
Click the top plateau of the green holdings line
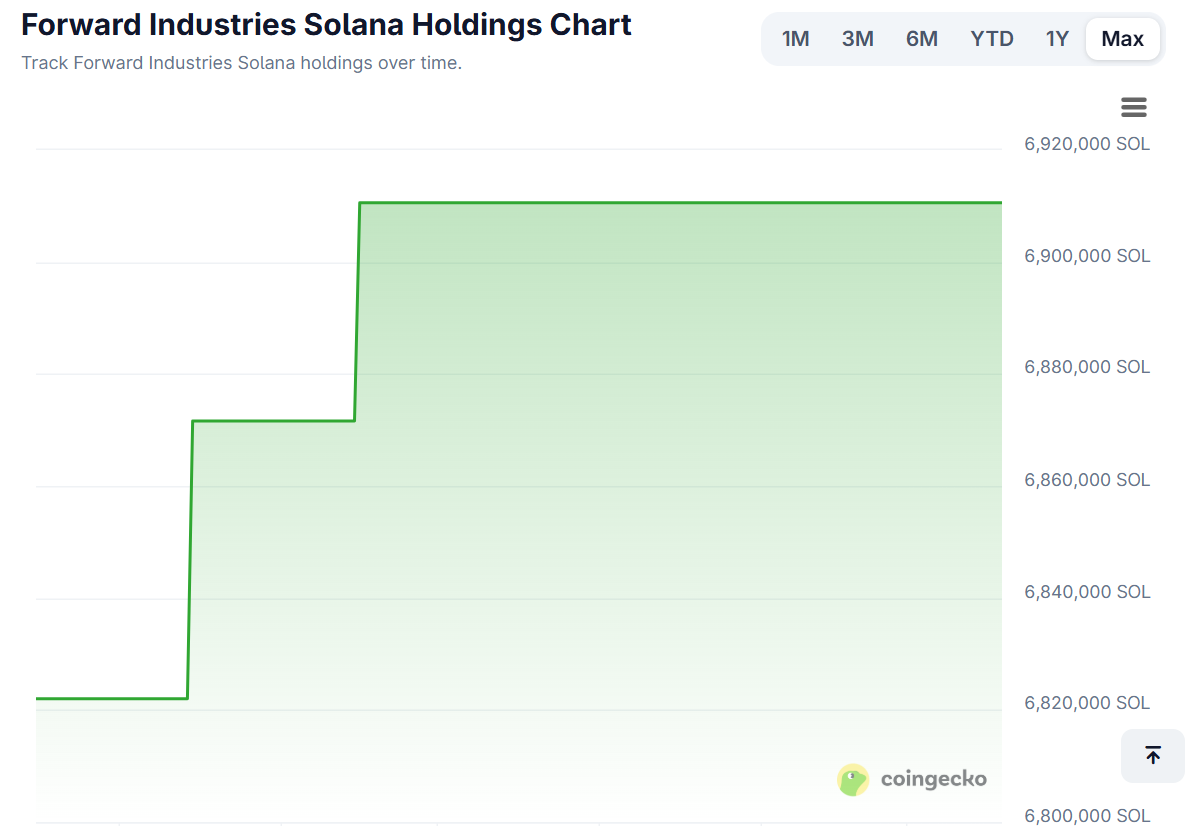tap(680, 200)
